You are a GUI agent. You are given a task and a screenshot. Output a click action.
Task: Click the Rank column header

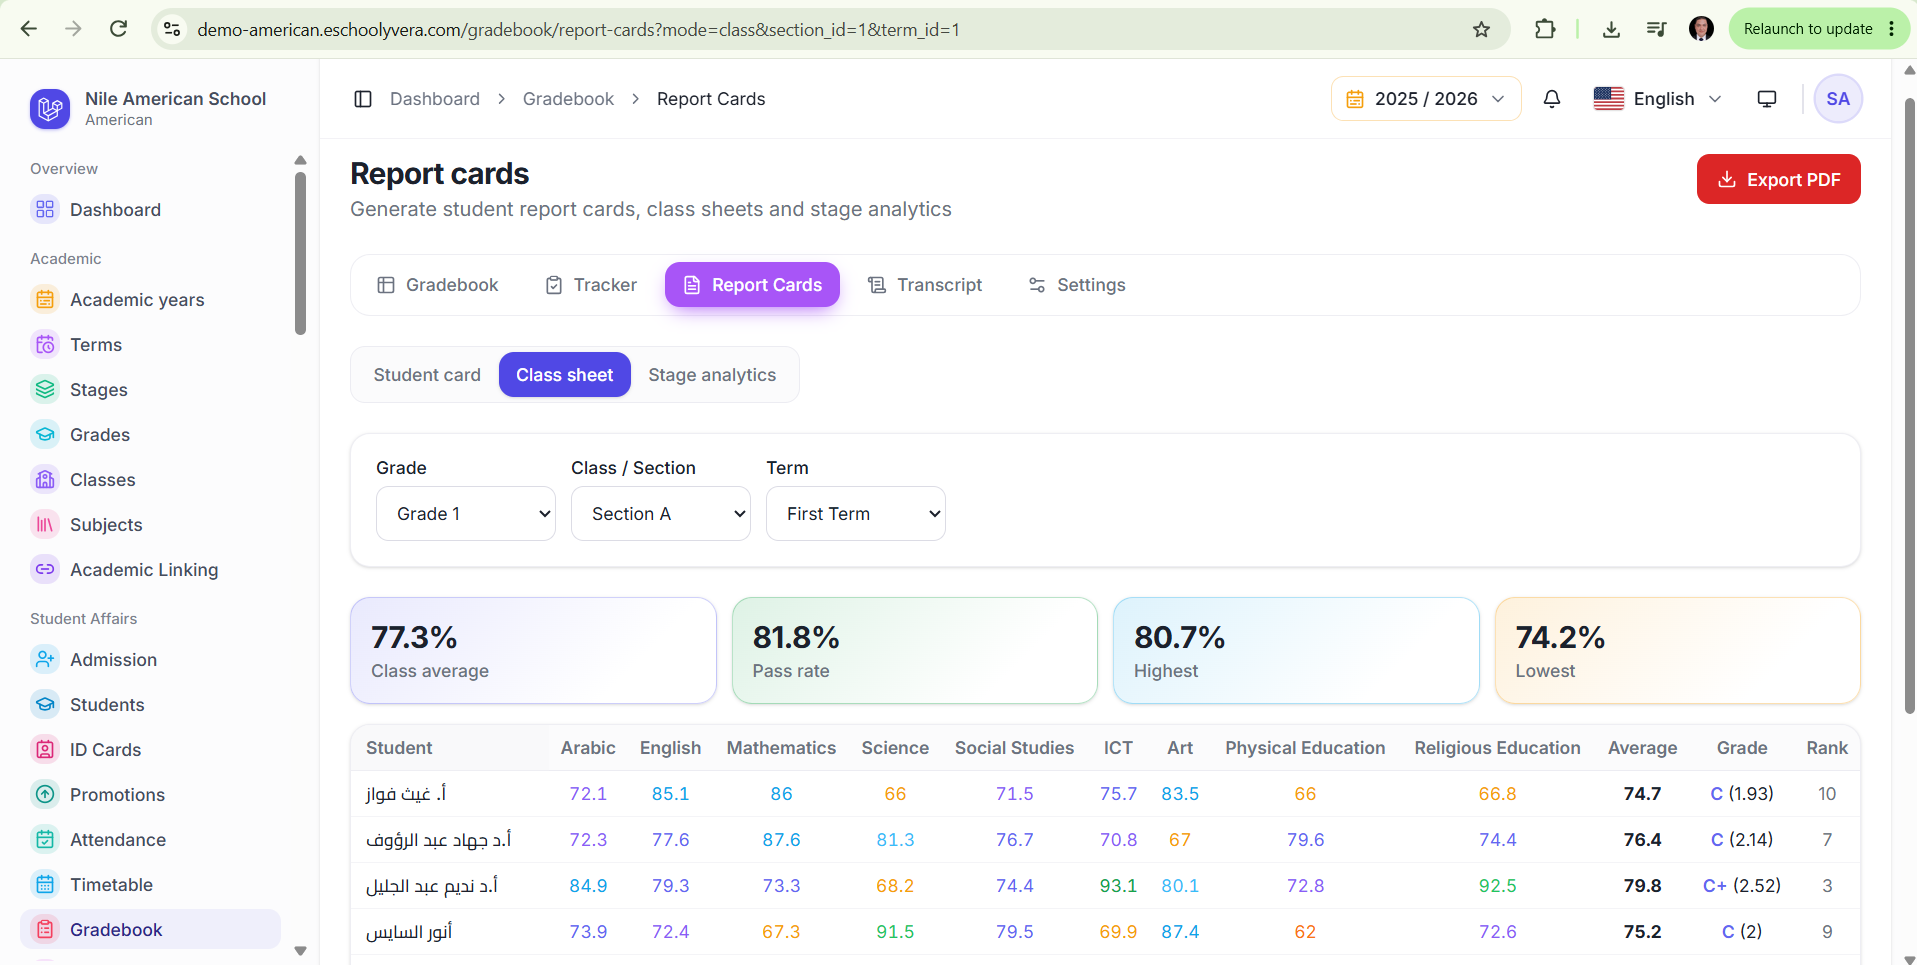(x=1827, y=748)
